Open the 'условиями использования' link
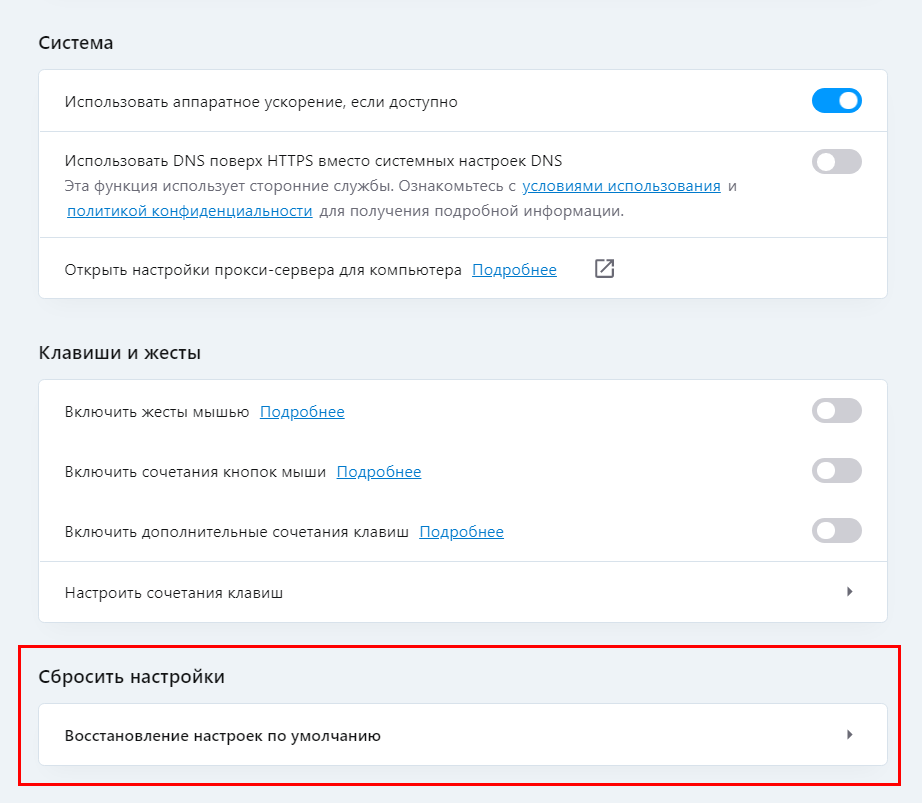Image resolution: width=922 pixels, height=803 pixels. tap(621, 186)
